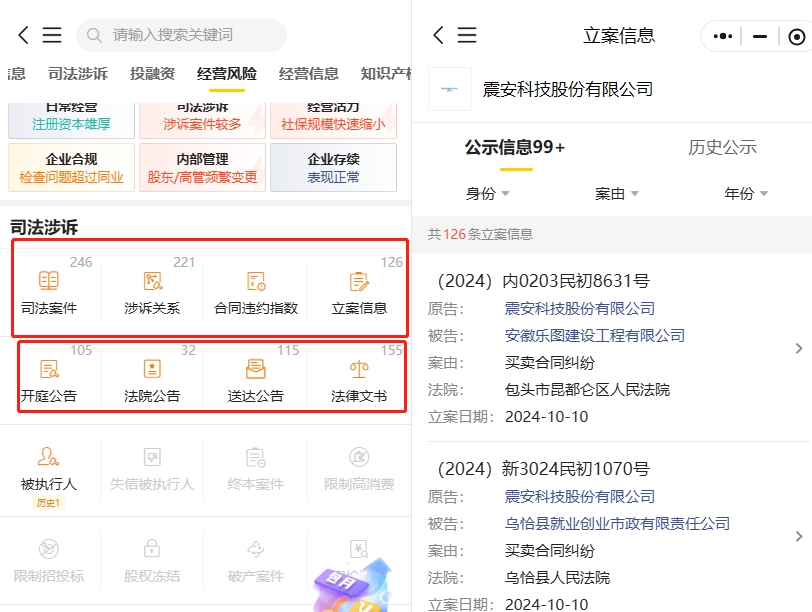This screenshot has width=812, height=612.
Task: Open defendant 安徽乐图建设工程有限公司 link
Action: click(594, 336)
